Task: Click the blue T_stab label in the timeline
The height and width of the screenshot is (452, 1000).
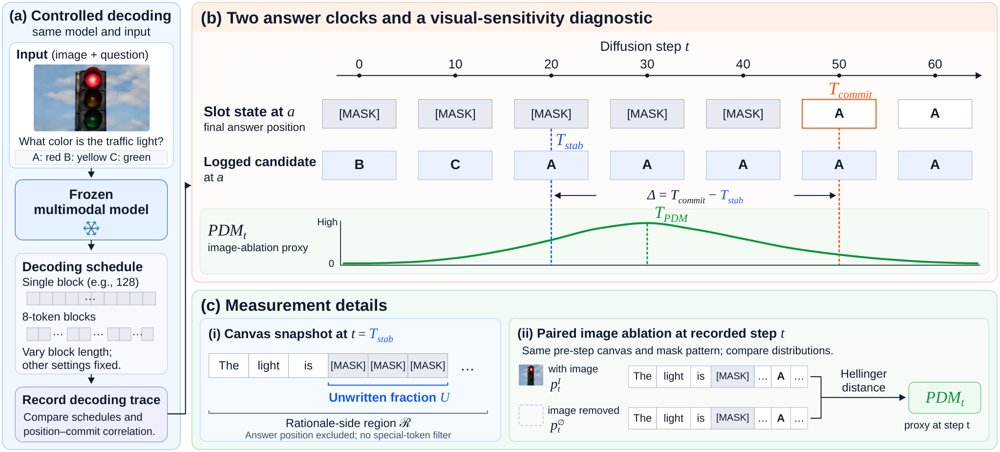Action: tap(569, 144)
